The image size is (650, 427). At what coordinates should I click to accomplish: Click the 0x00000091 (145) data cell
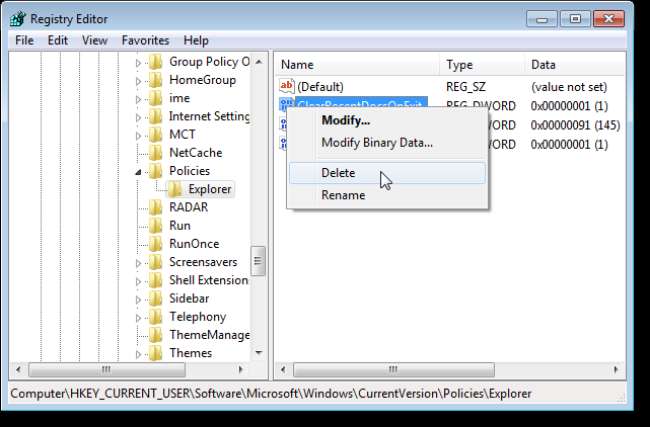pyautogui.click(x=575, y=125)
